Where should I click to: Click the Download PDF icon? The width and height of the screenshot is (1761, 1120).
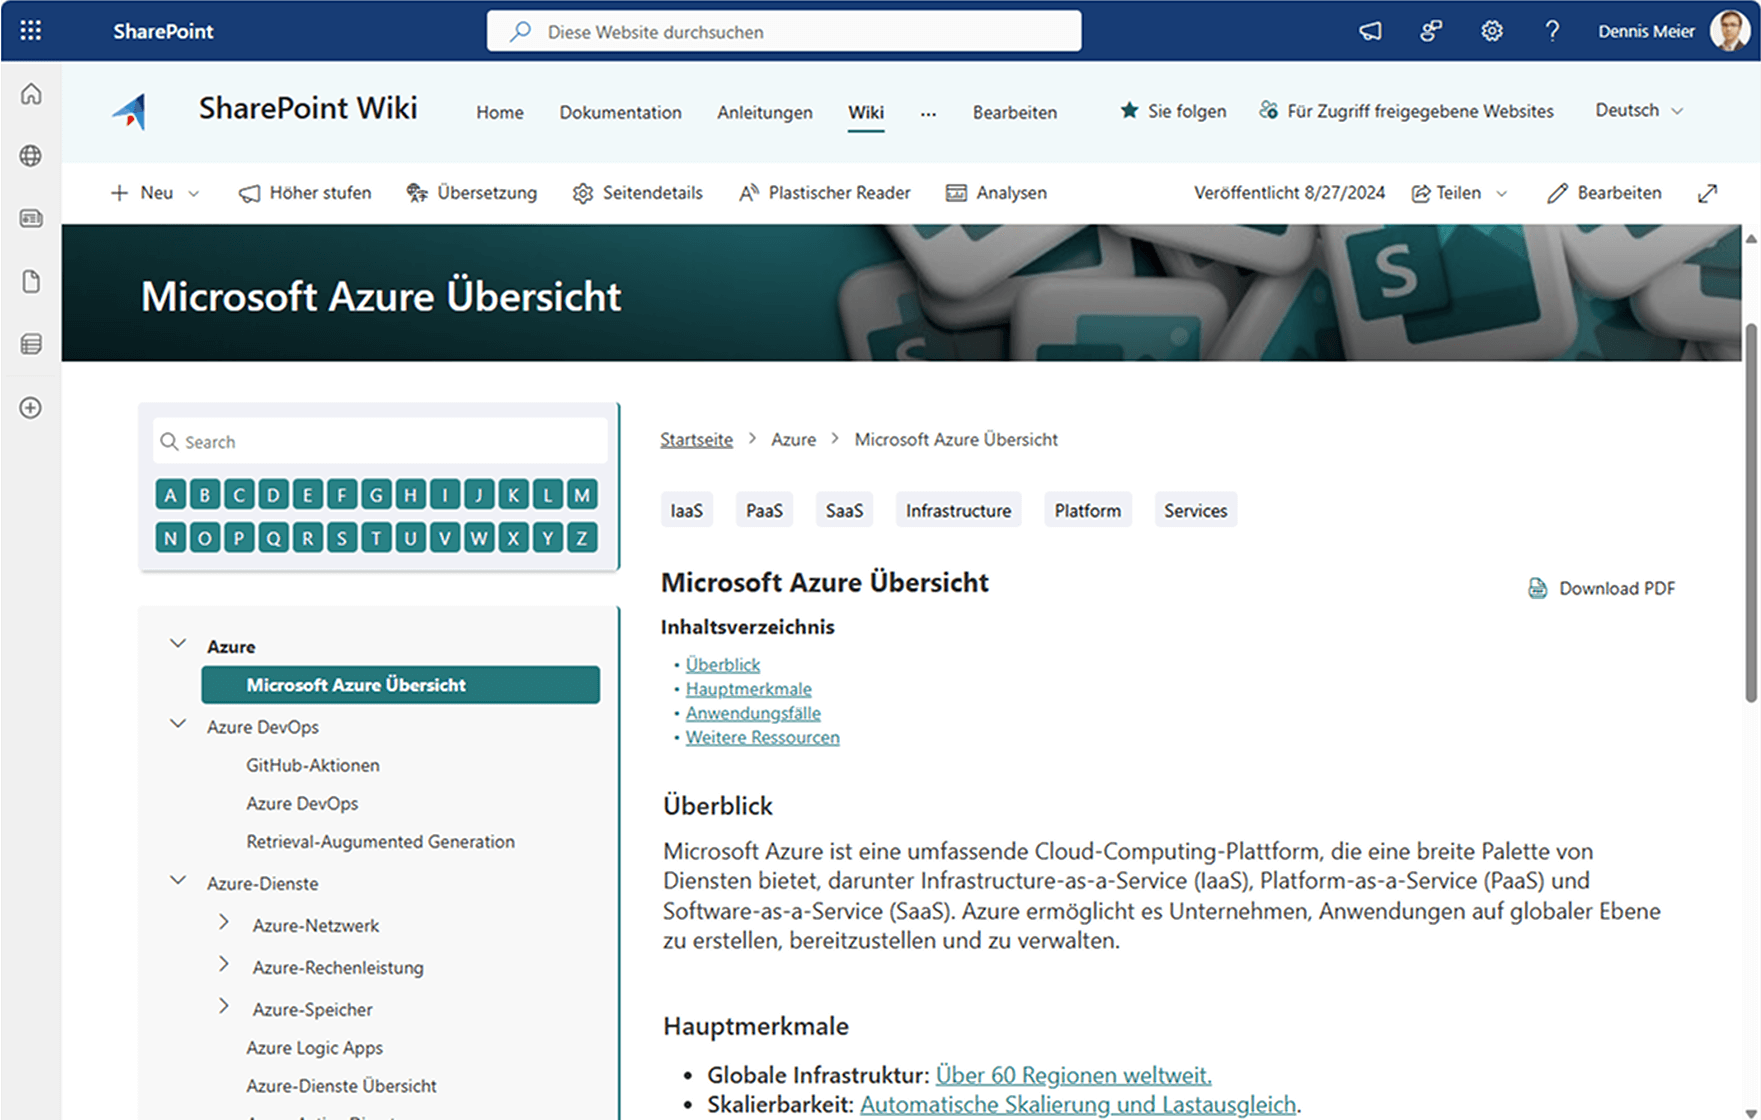tap(1538, 588)
